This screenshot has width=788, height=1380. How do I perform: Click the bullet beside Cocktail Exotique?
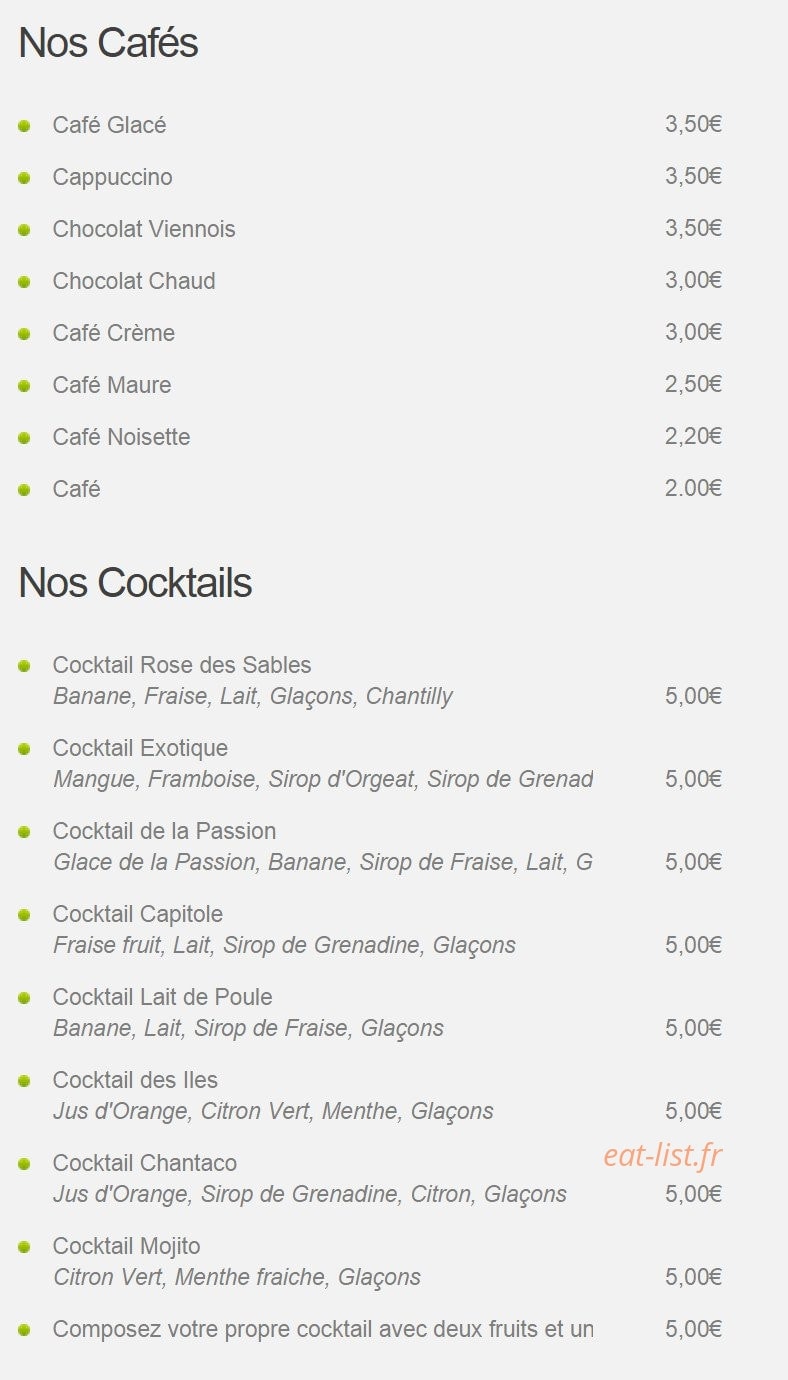24,749
